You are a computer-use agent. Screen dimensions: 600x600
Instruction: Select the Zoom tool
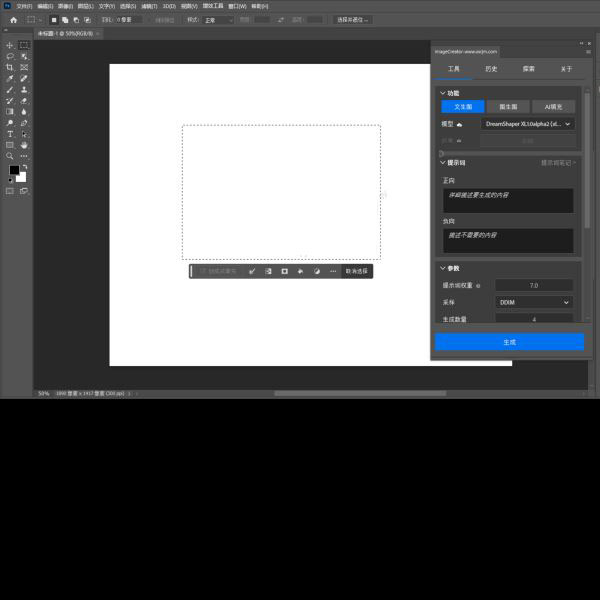coord(10,156)
